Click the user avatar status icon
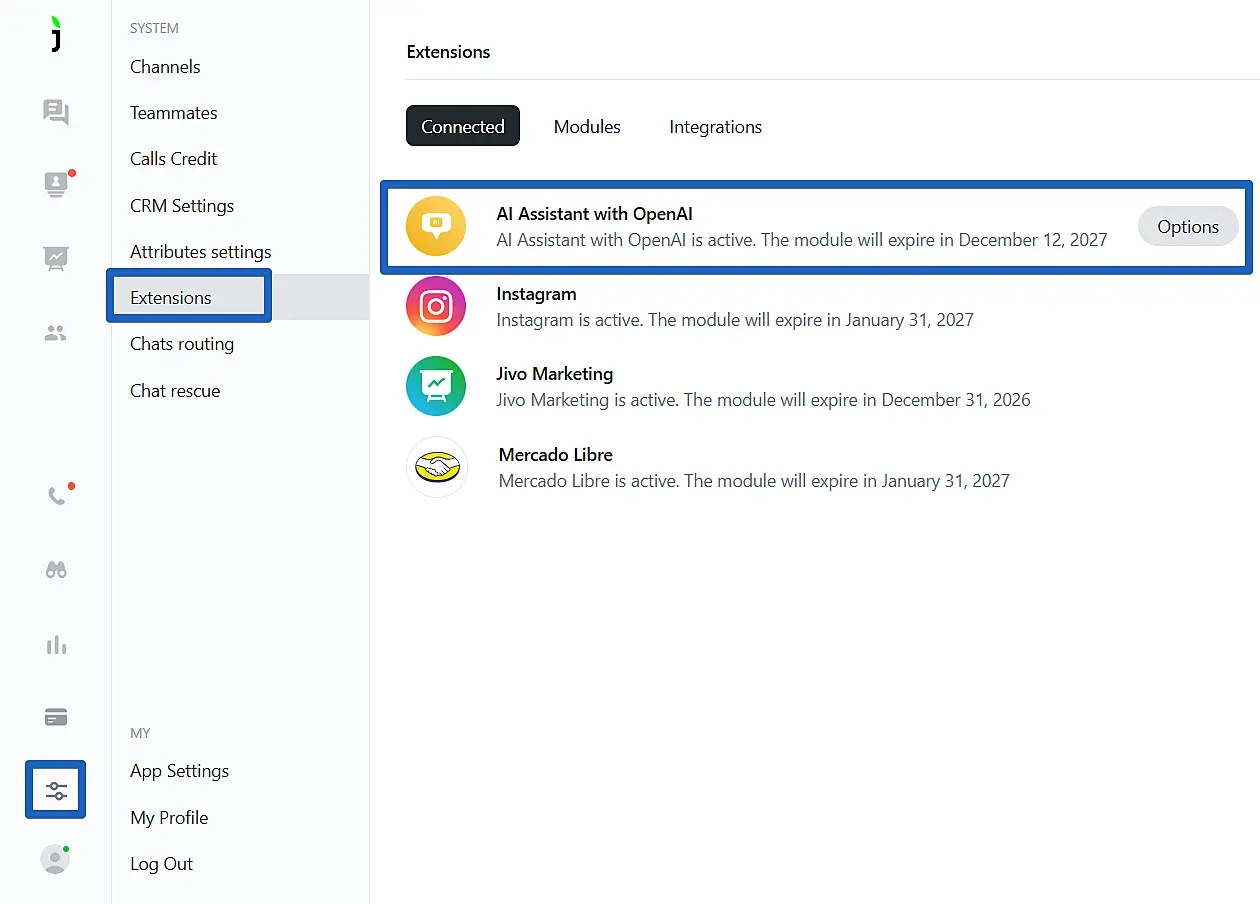 55,859
